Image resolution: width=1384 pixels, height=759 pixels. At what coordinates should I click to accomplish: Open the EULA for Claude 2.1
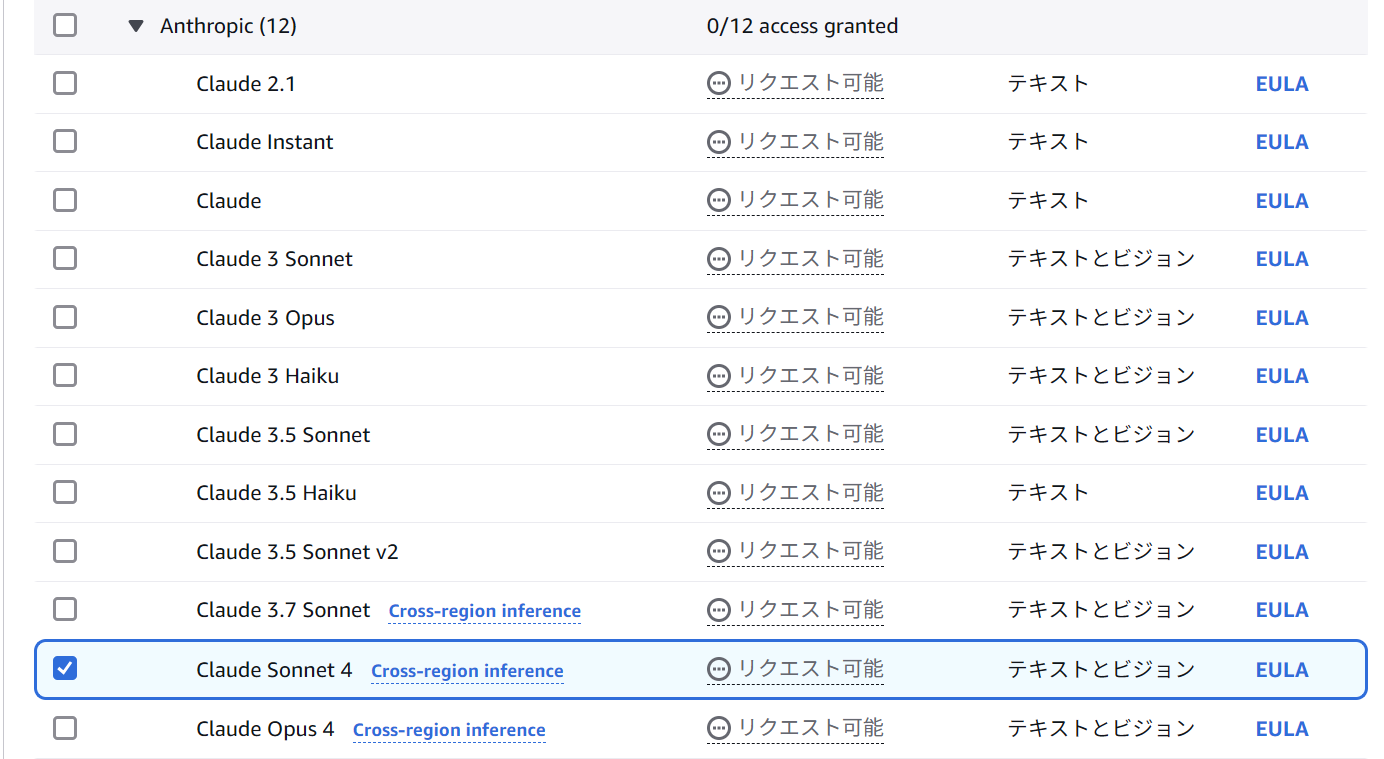pos(1282,84)
